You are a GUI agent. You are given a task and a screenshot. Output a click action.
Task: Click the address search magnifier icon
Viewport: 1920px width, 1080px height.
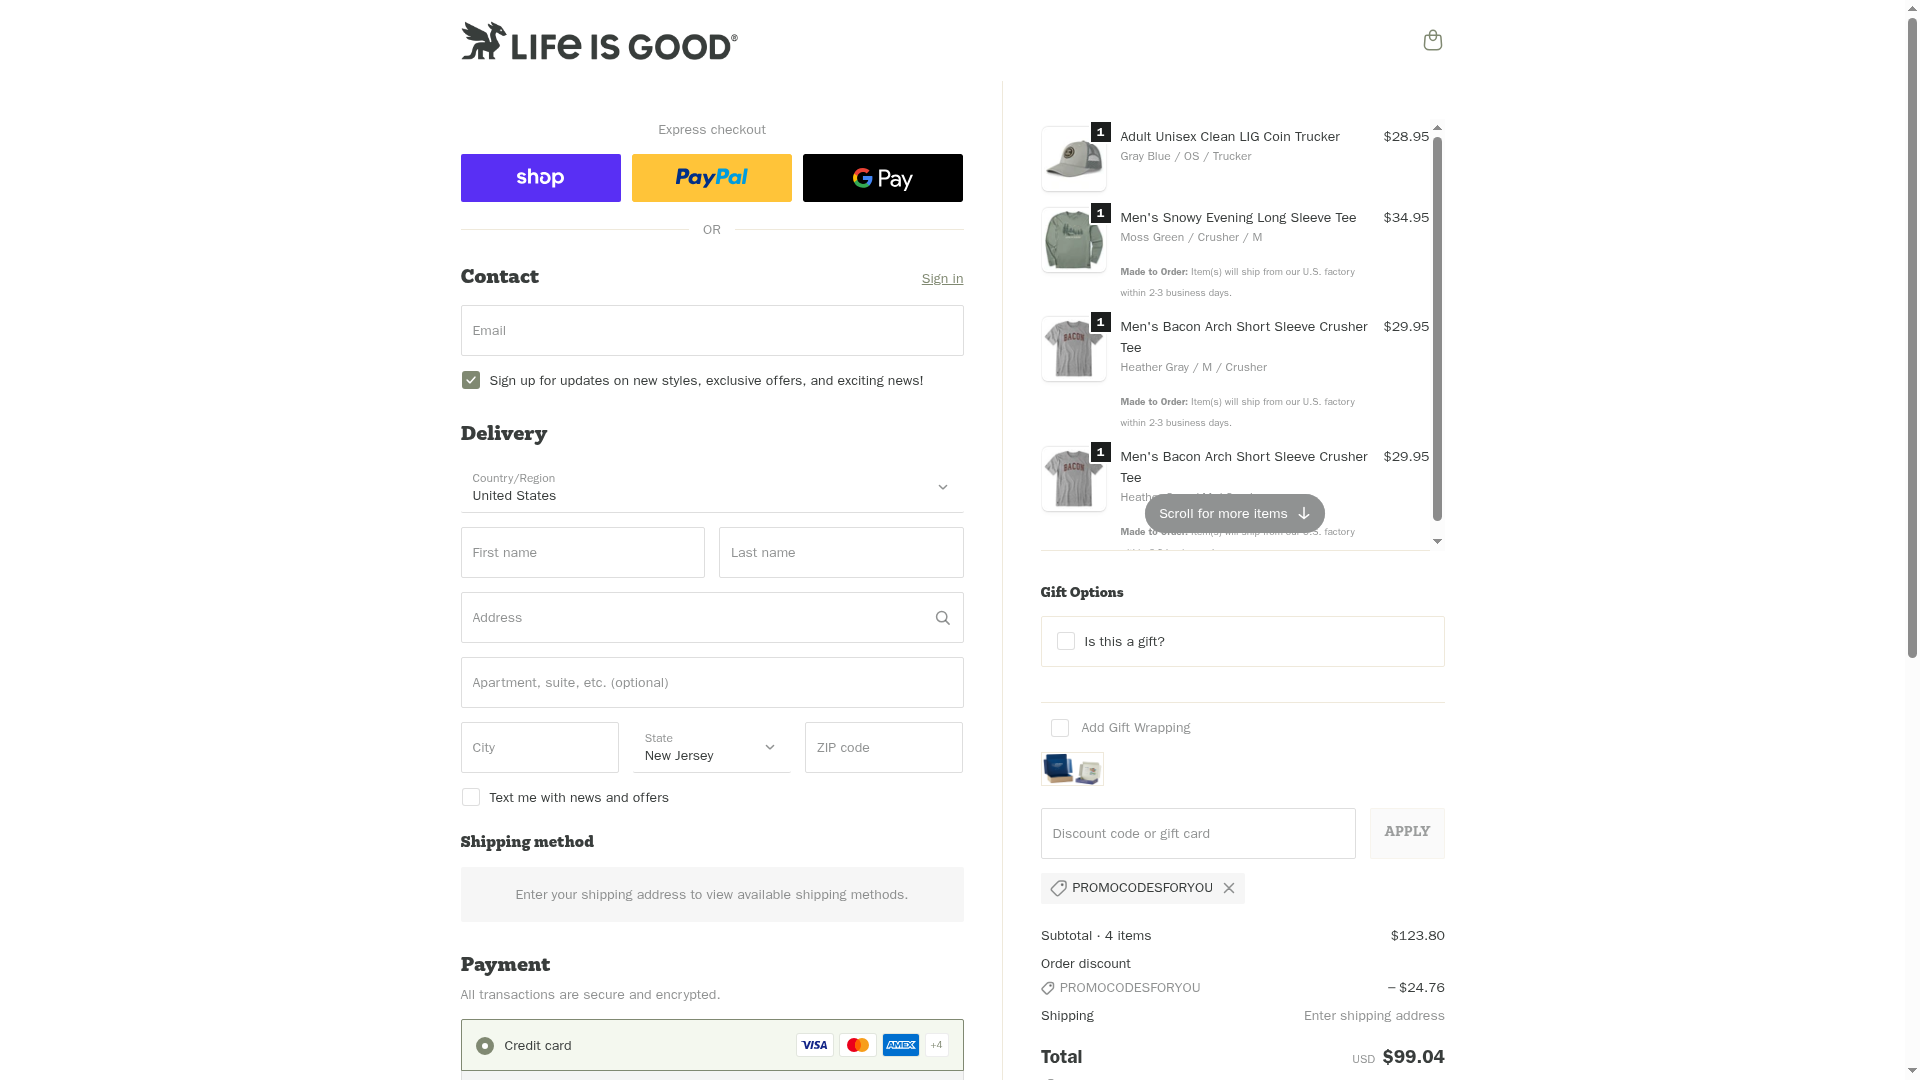[942, 618]
